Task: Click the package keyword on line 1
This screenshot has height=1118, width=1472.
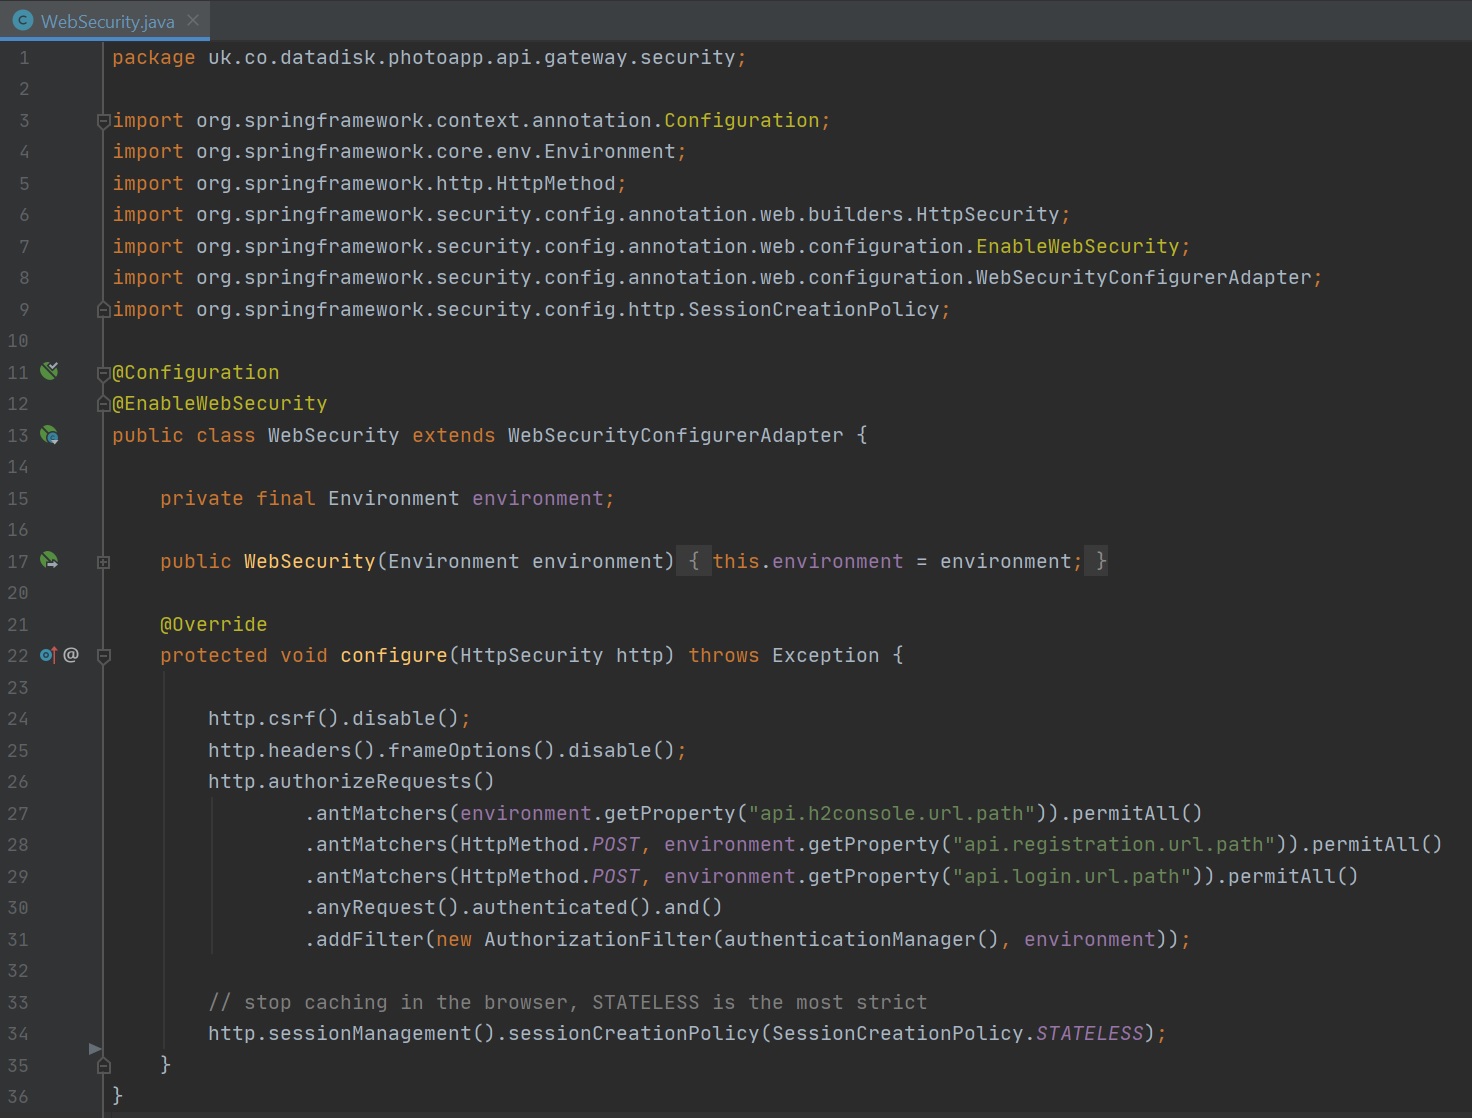Action: tap(154, 58)
